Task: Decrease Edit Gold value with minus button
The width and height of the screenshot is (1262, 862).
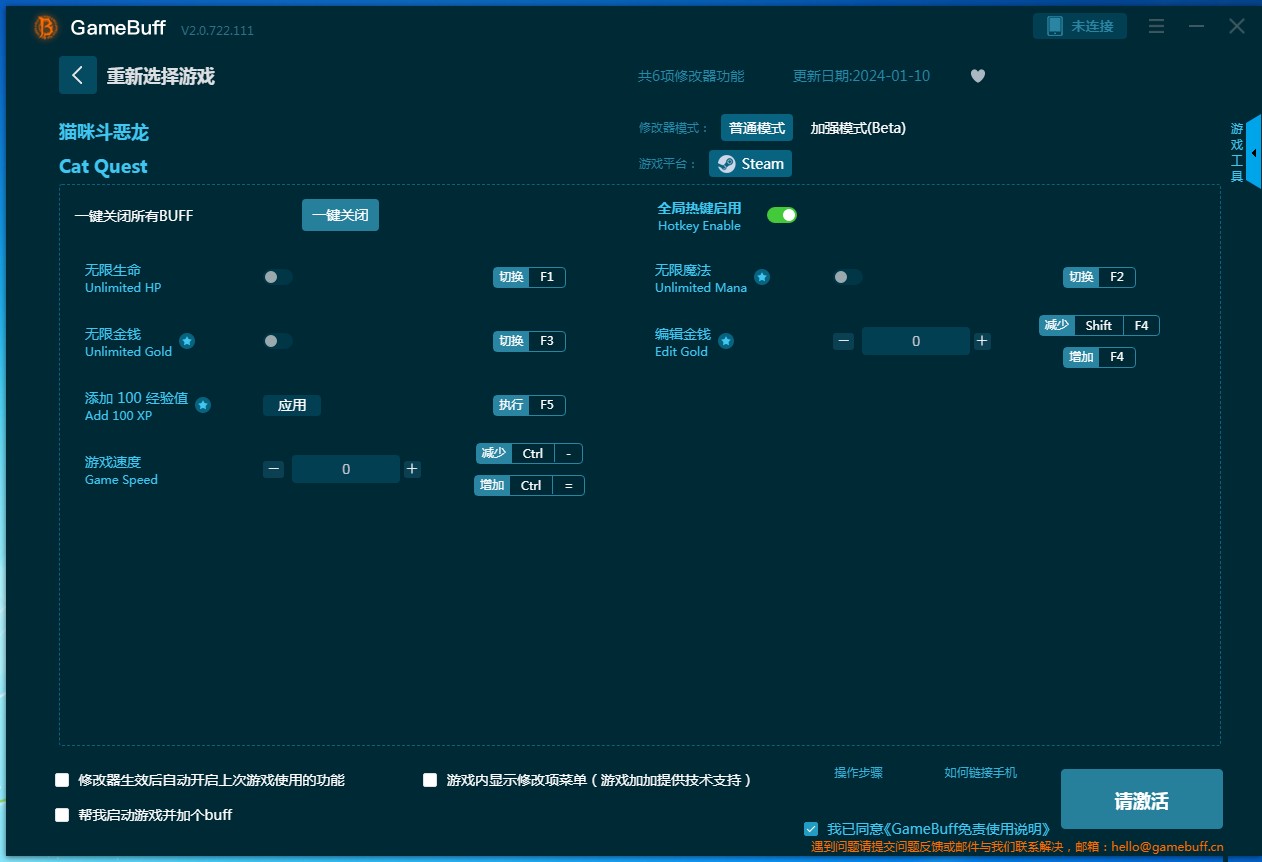Action: 843,341
